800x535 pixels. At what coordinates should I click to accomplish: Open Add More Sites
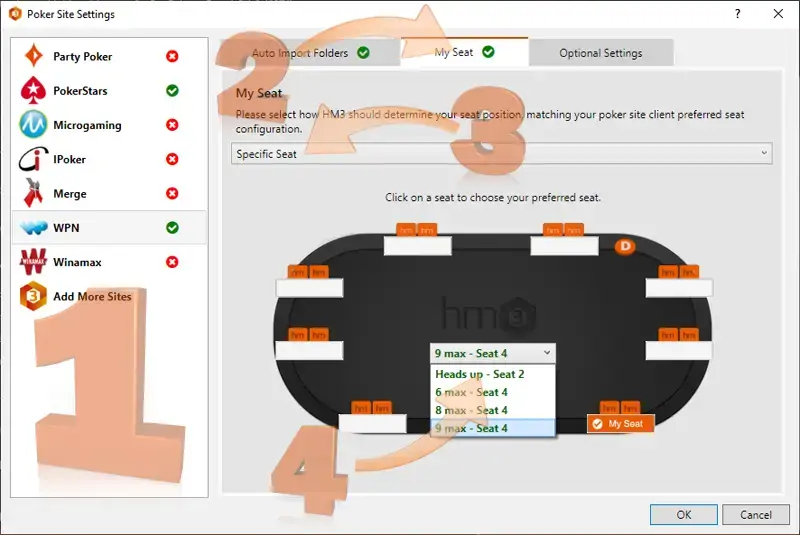109,296
